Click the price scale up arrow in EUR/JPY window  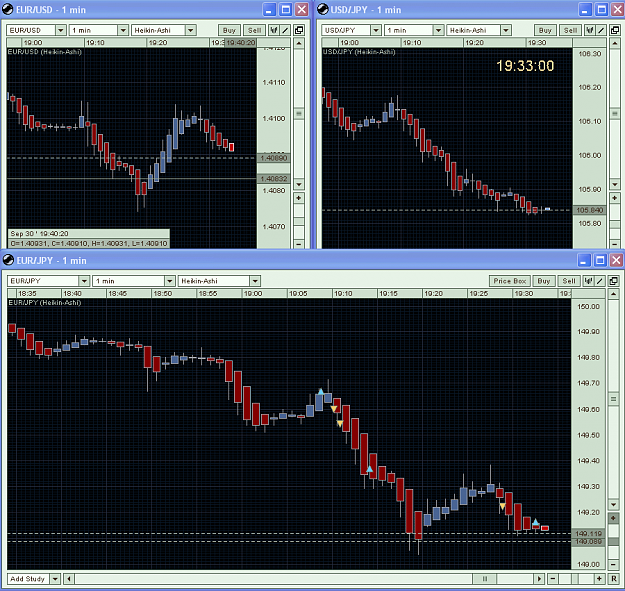coord(614,294)
